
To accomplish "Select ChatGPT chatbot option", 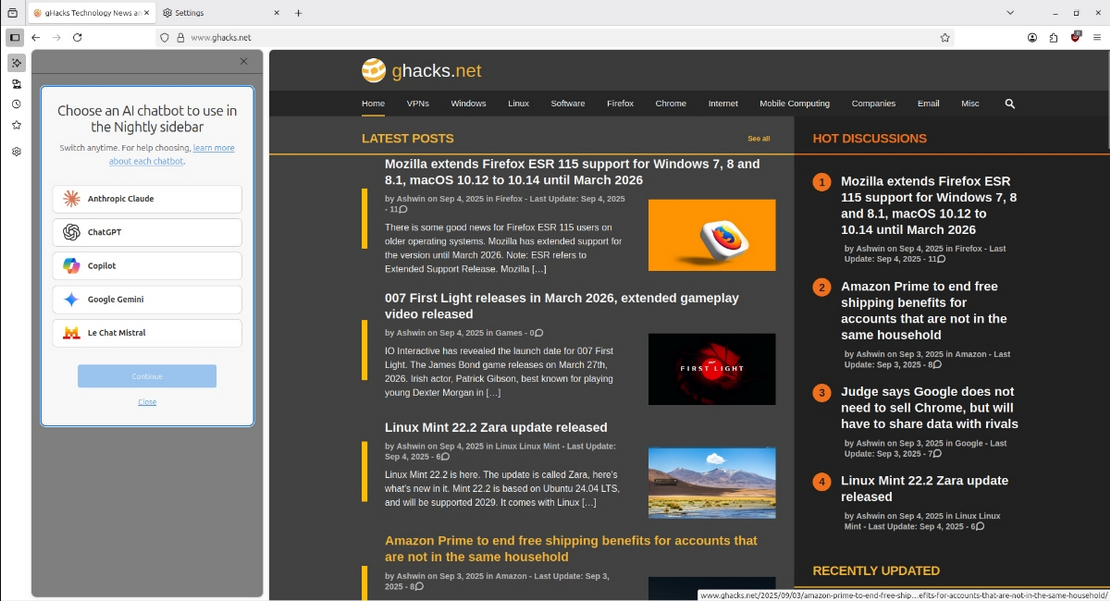I will tap(147, 232).
